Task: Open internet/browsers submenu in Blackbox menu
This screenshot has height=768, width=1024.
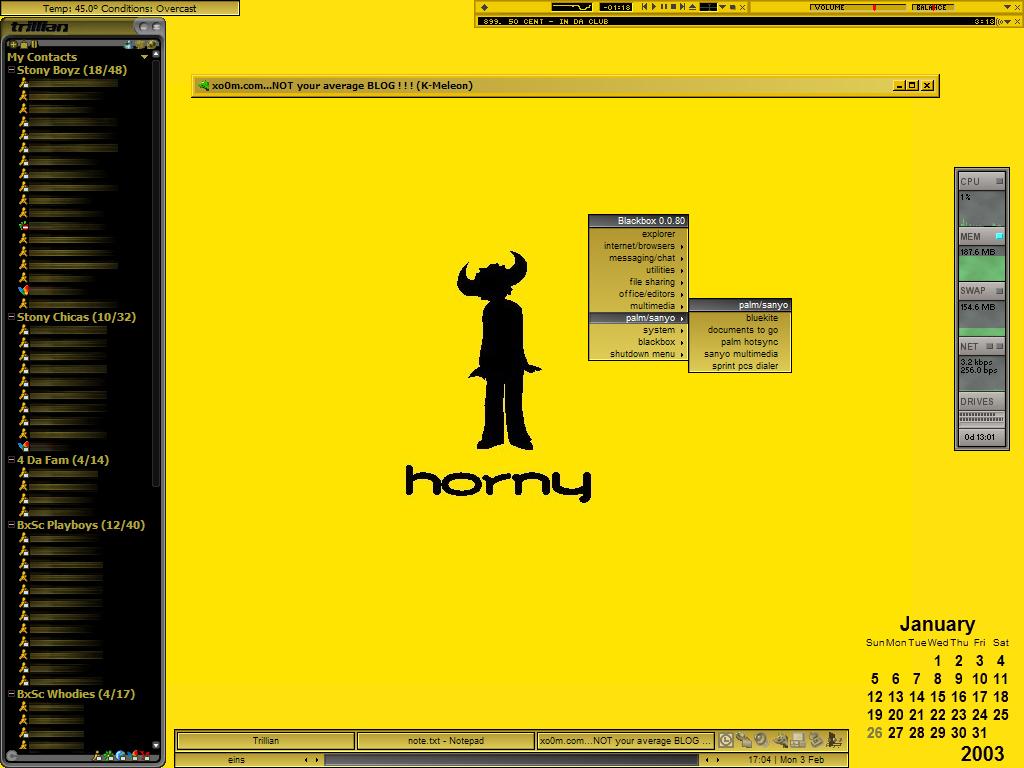Action: 638,246
